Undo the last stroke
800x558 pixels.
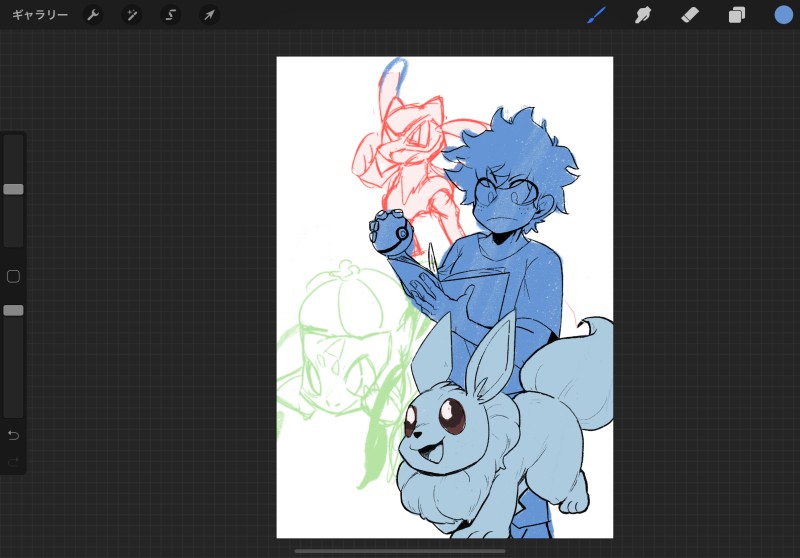click(14, 435)
